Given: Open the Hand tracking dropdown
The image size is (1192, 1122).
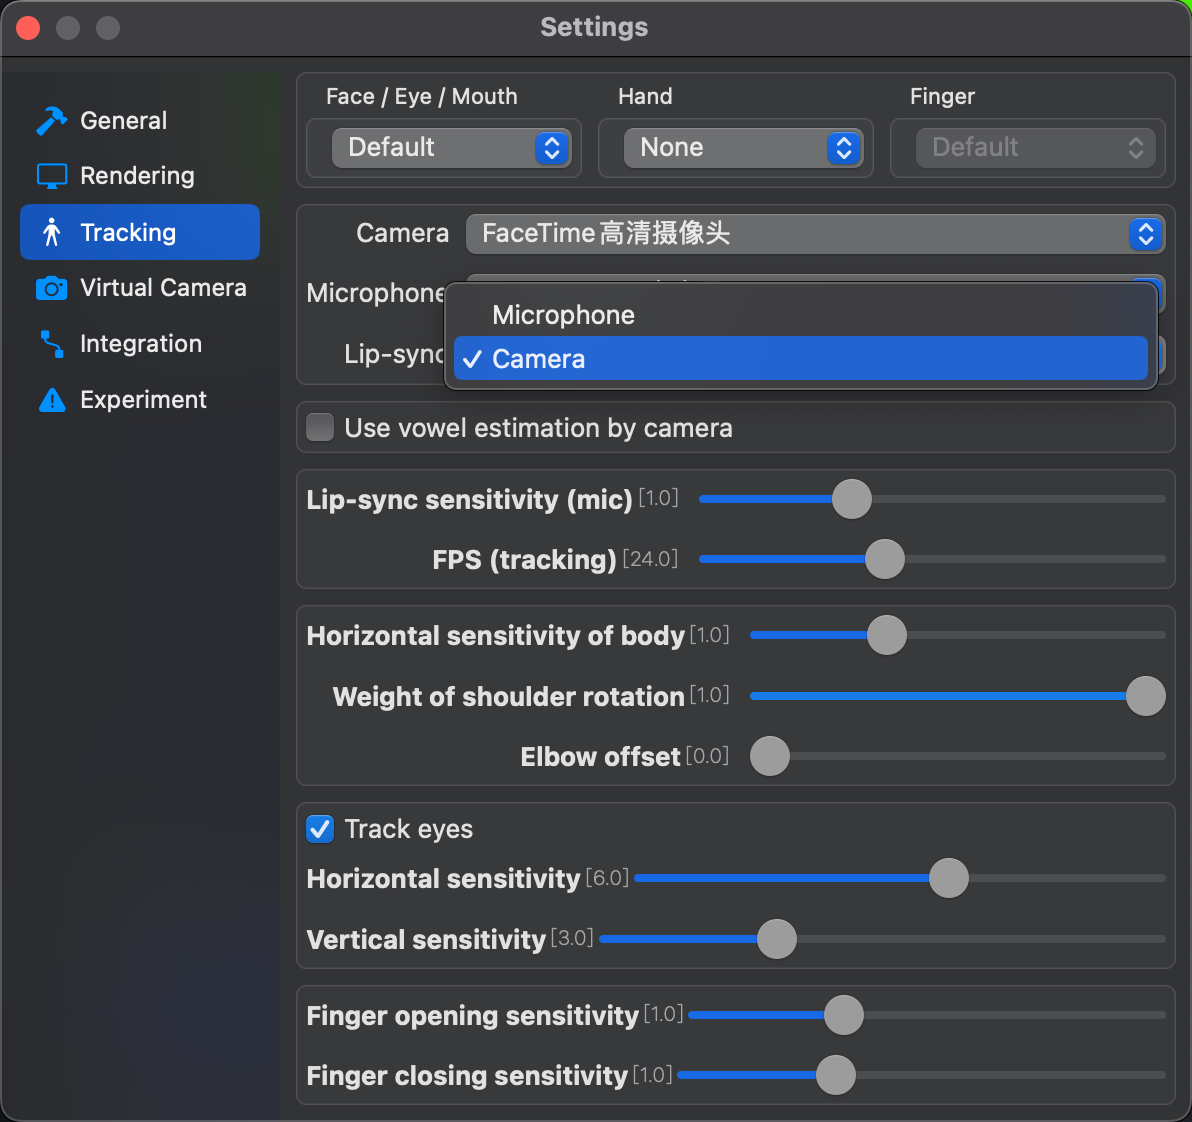Looking at the screenshot, I should [x=743, y=148].
